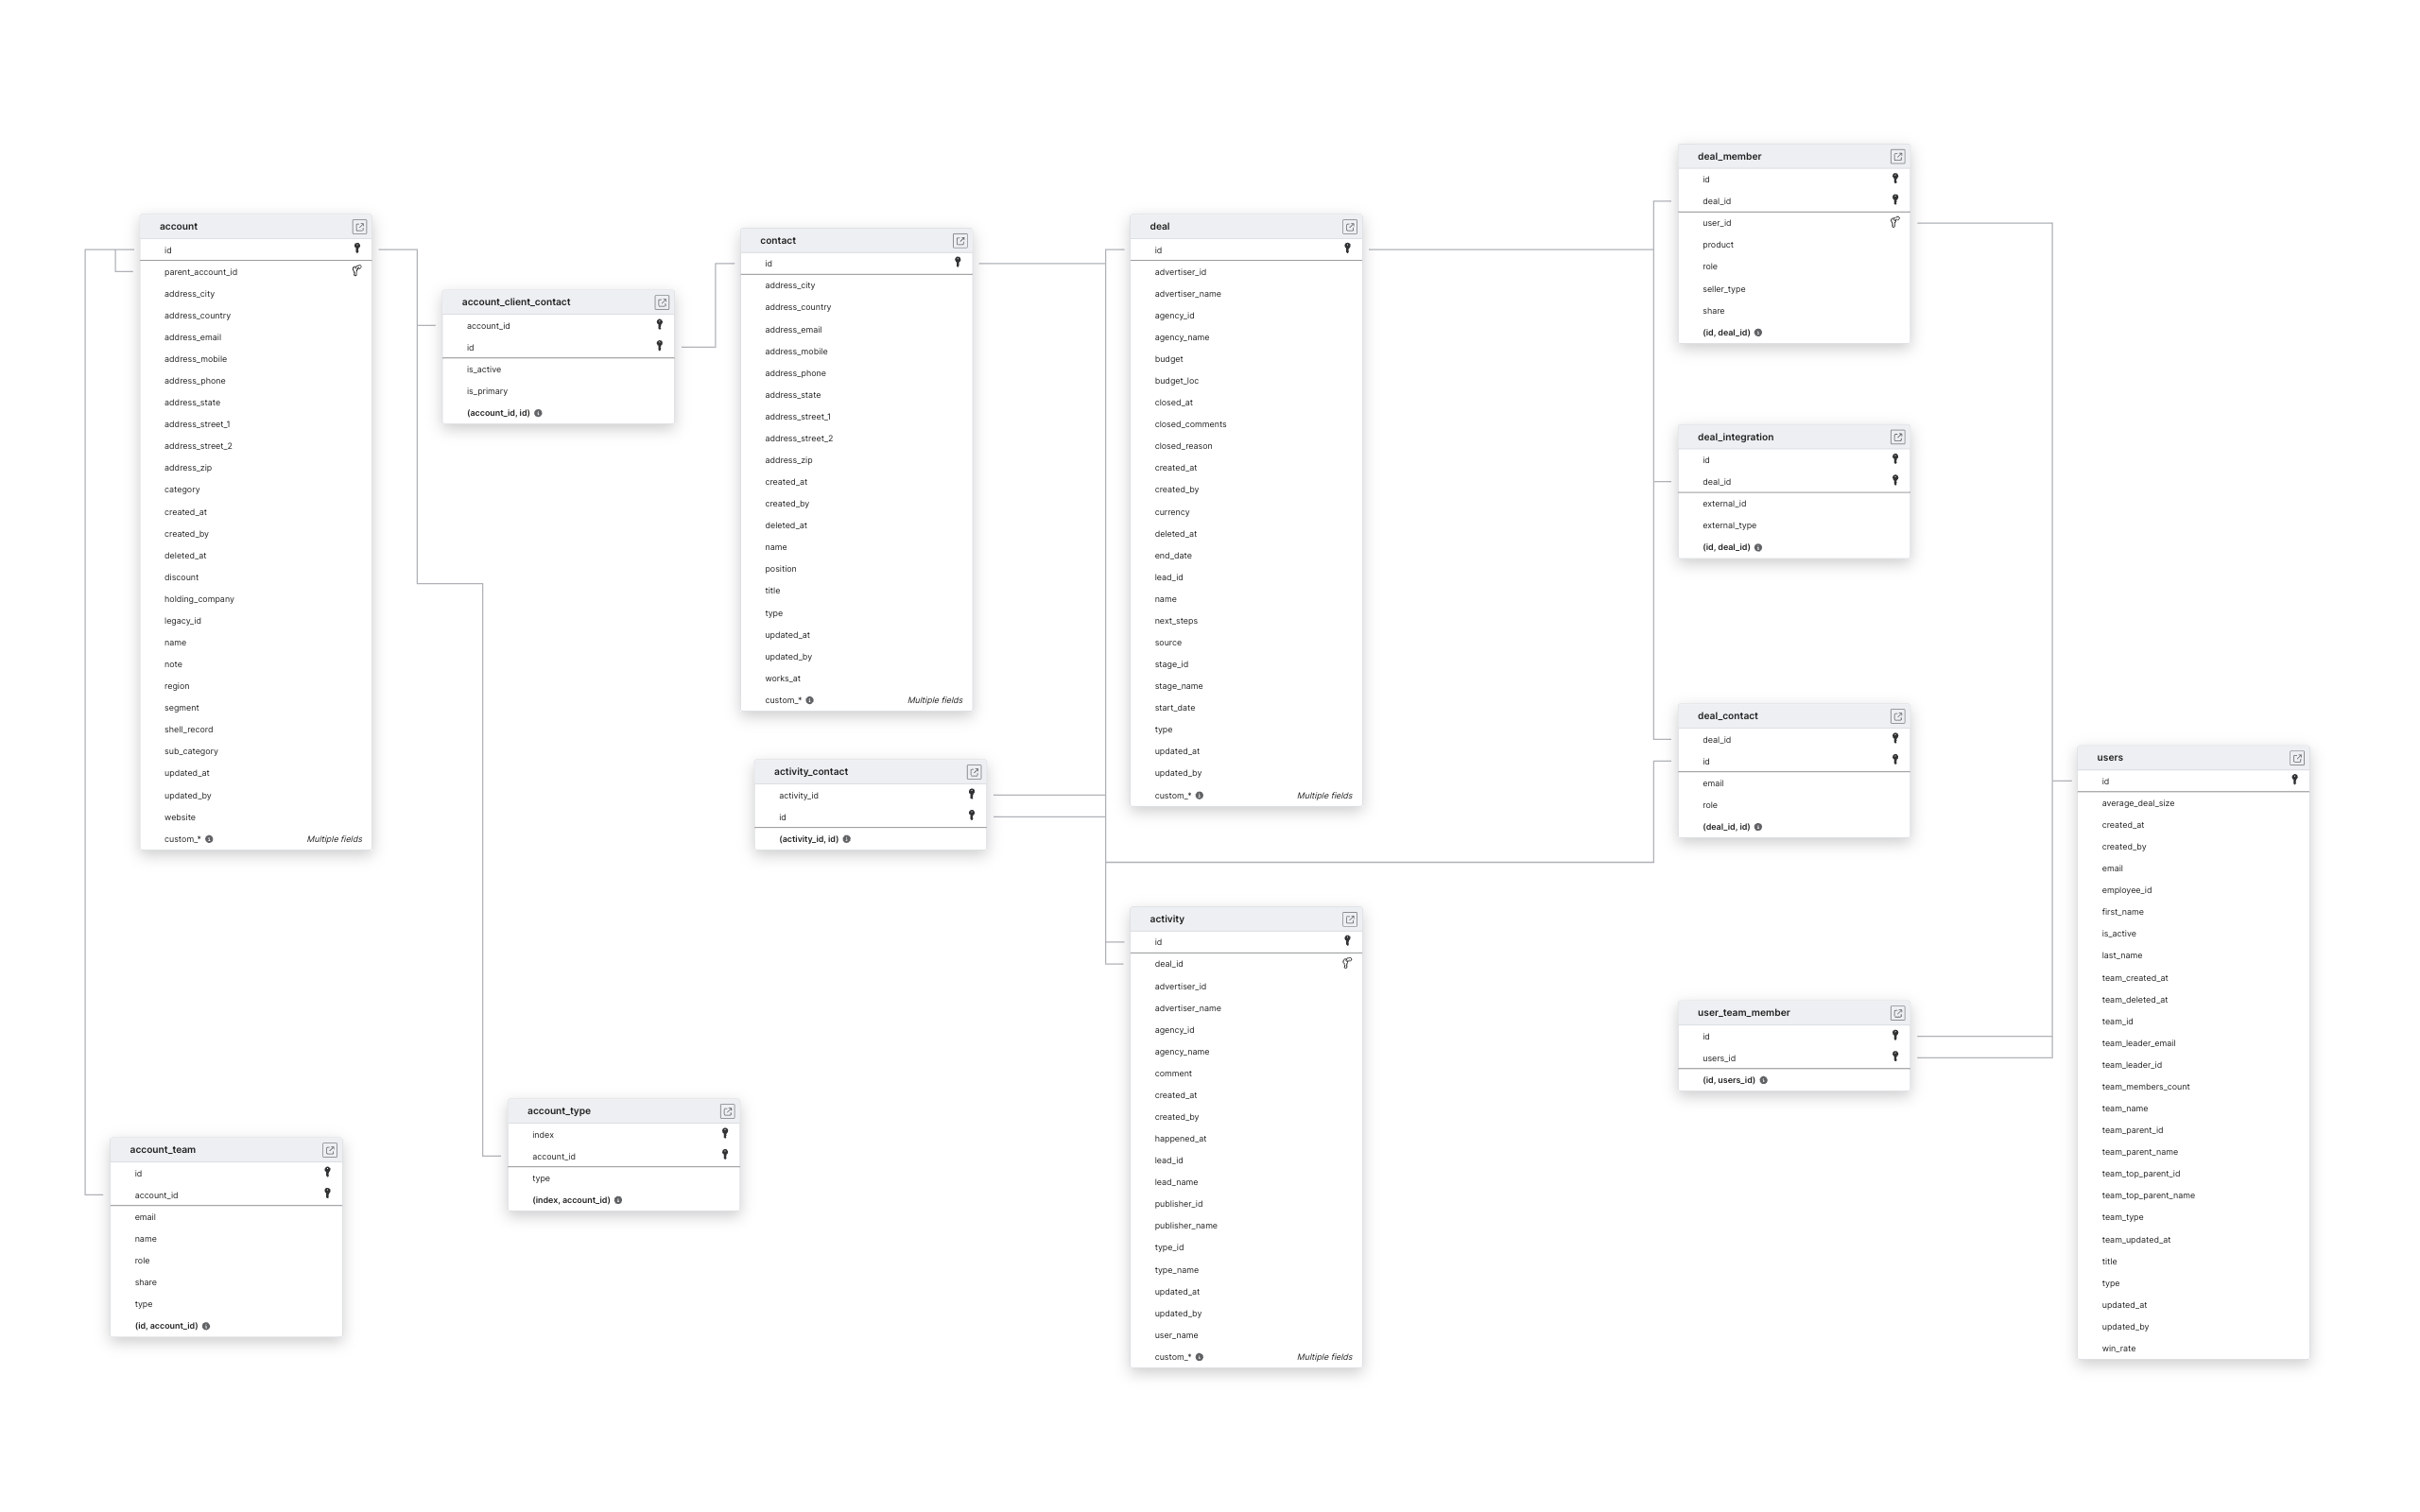Image resolution: width=2420 pixels, height=1512 pixels.
Task: Expand the deal custom fields indicator
Action: click(1199, 795)
